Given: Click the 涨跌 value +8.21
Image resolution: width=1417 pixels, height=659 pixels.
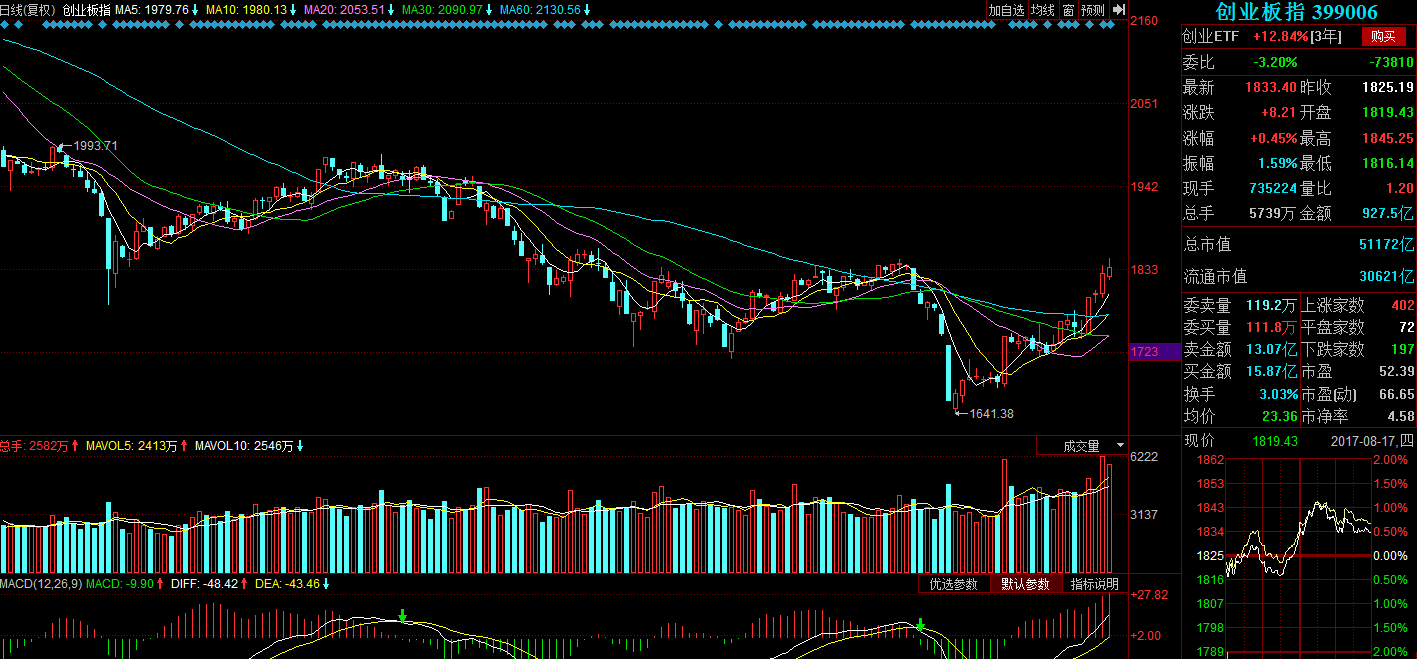Looking at the screenshot, I should (x=1279, y=112).
